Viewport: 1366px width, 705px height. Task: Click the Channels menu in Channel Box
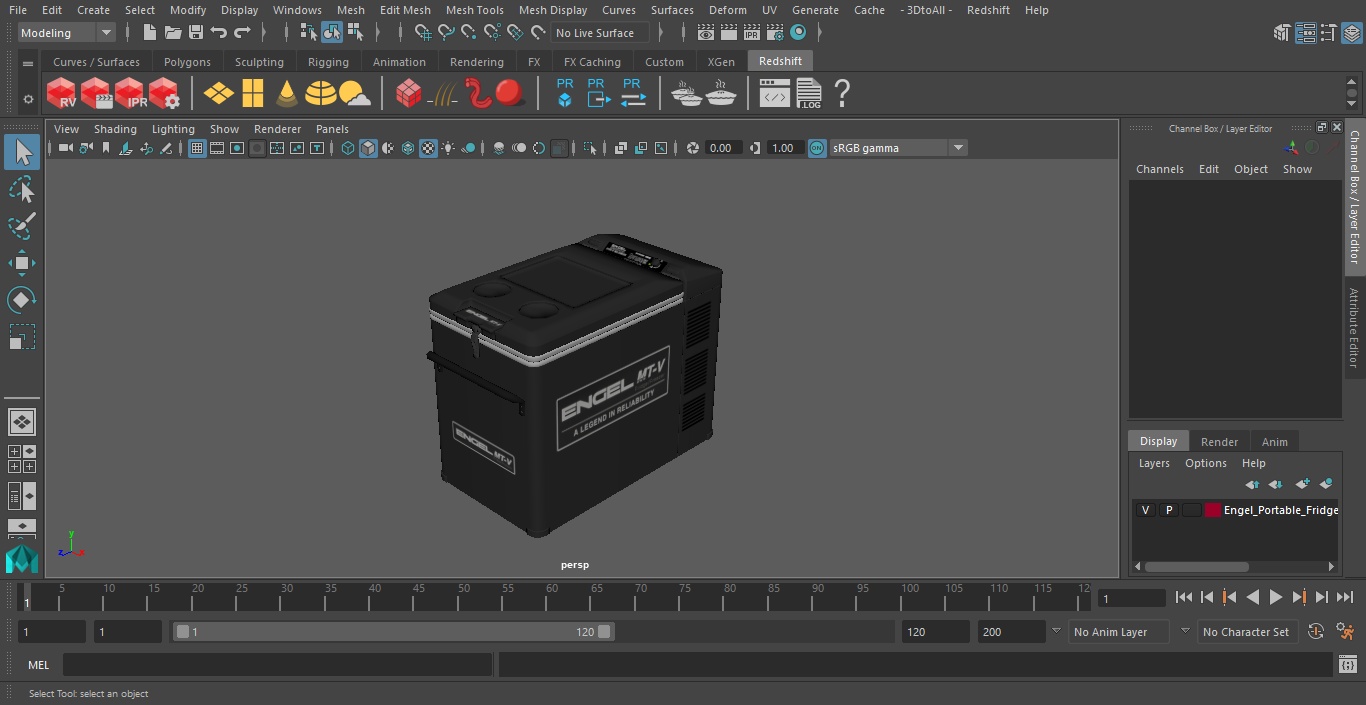(x=1160, y=169)
